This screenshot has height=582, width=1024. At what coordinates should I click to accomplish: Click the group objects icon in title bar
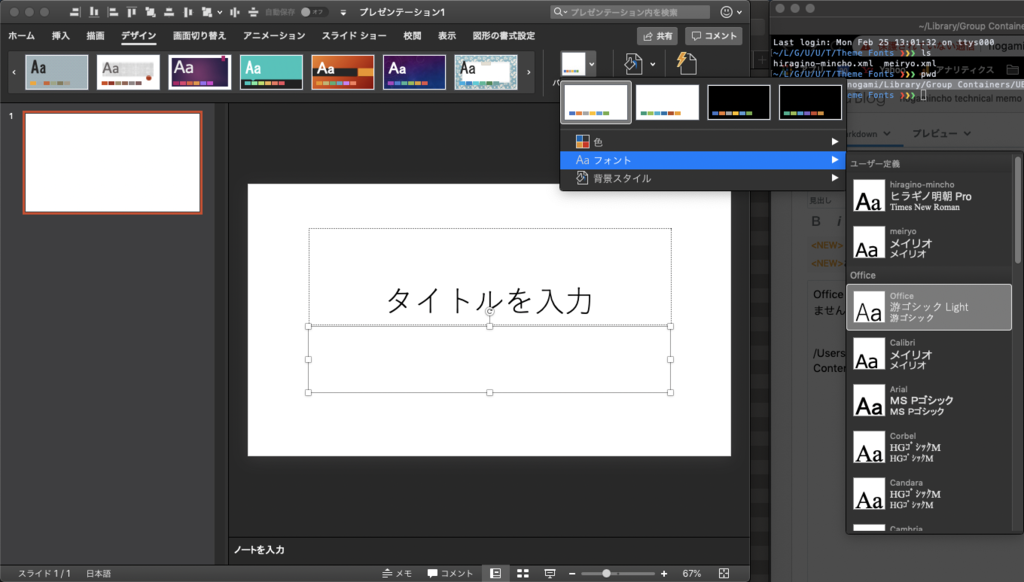150,12
